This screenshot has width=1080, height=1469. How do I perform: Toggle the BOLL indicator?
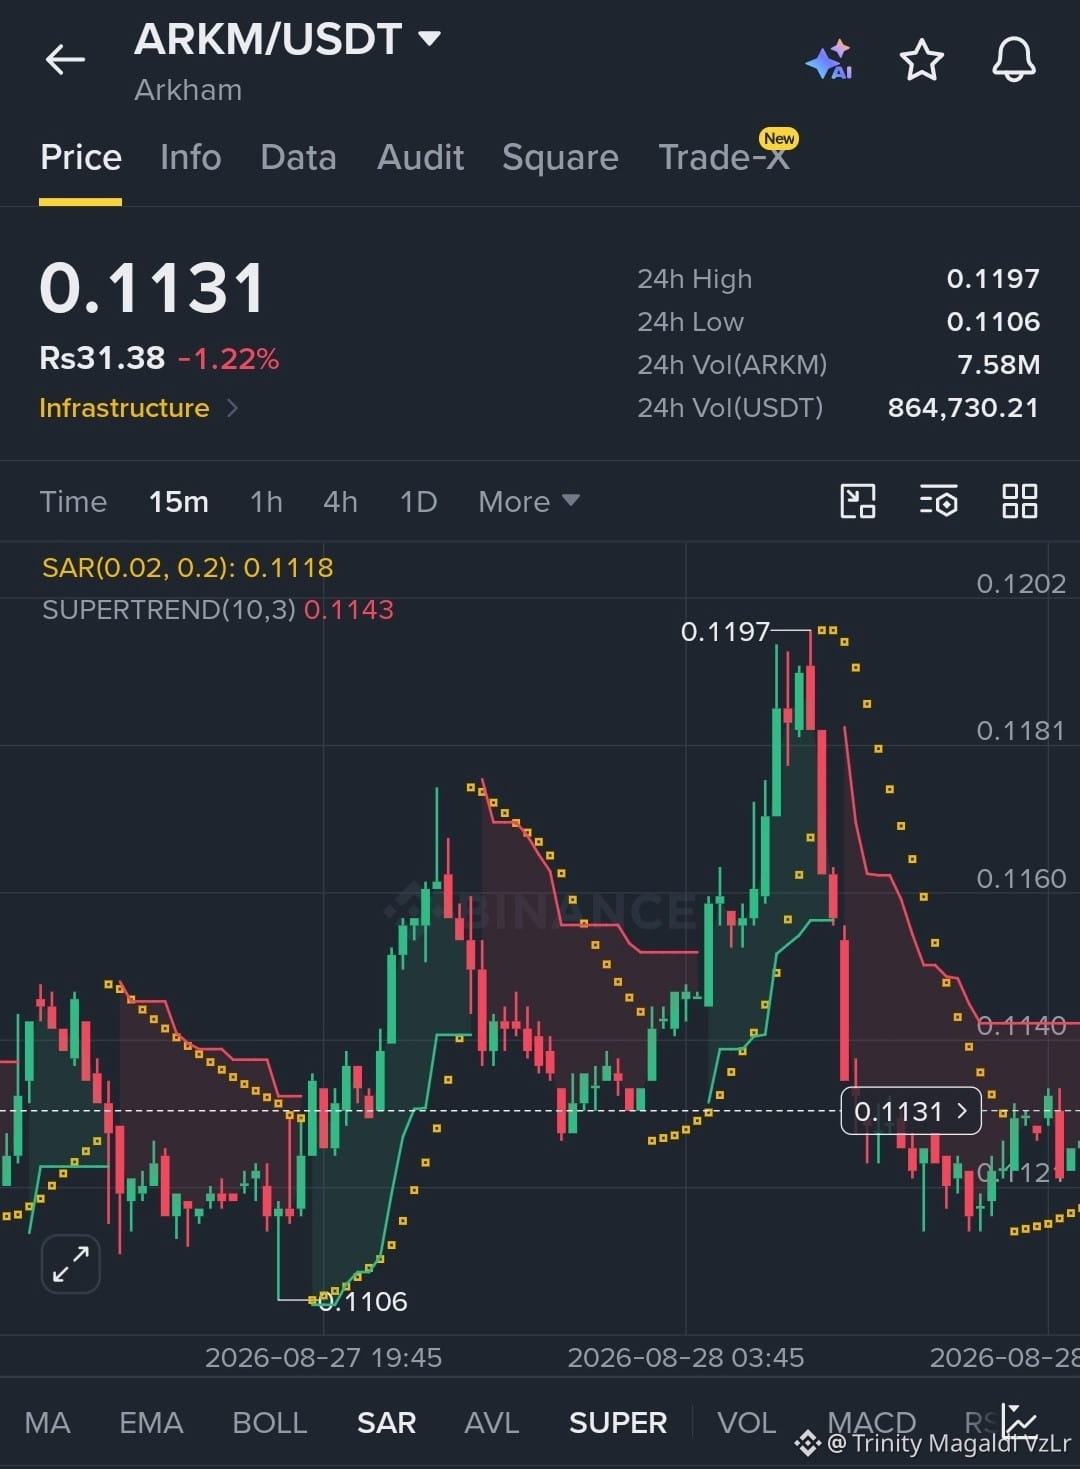[x=269, y=1422]
